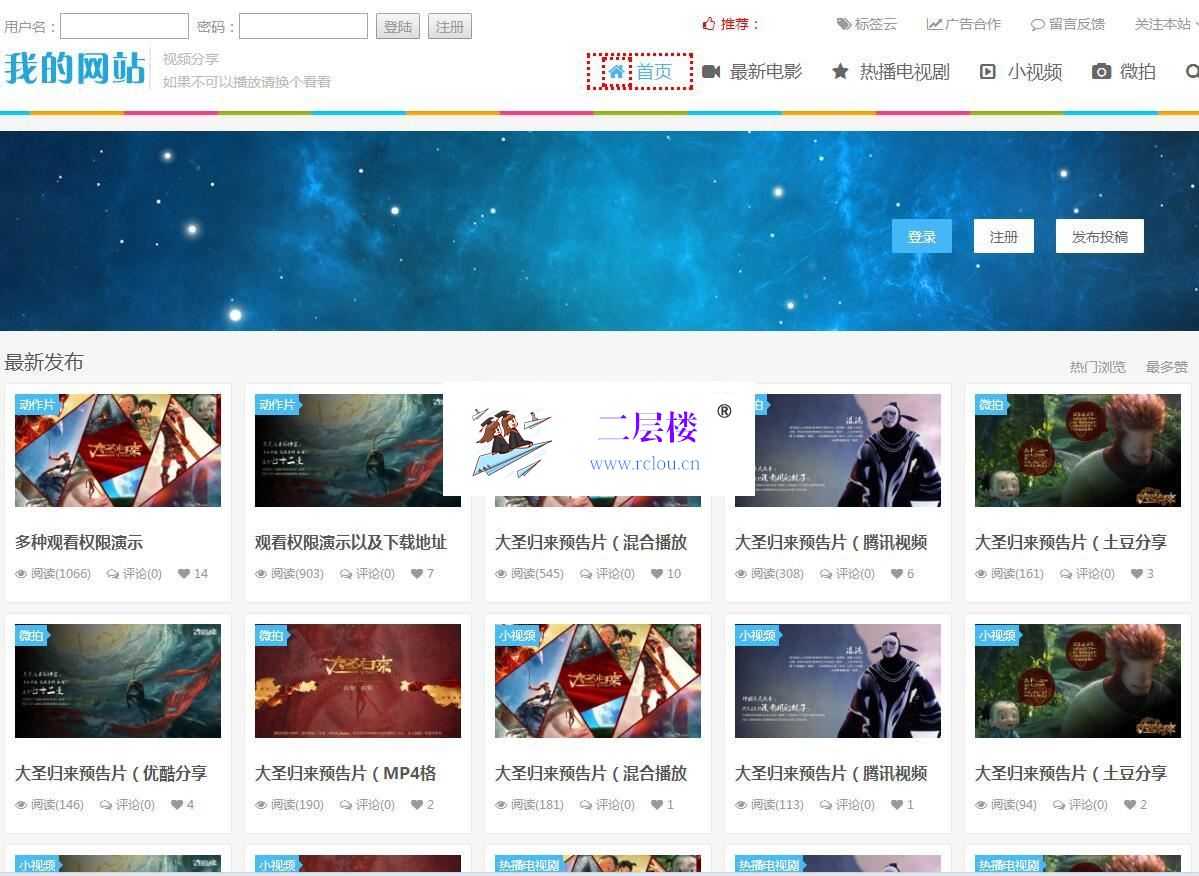
Task: Click the 阅读(545) read count
Action: (537, 573)
